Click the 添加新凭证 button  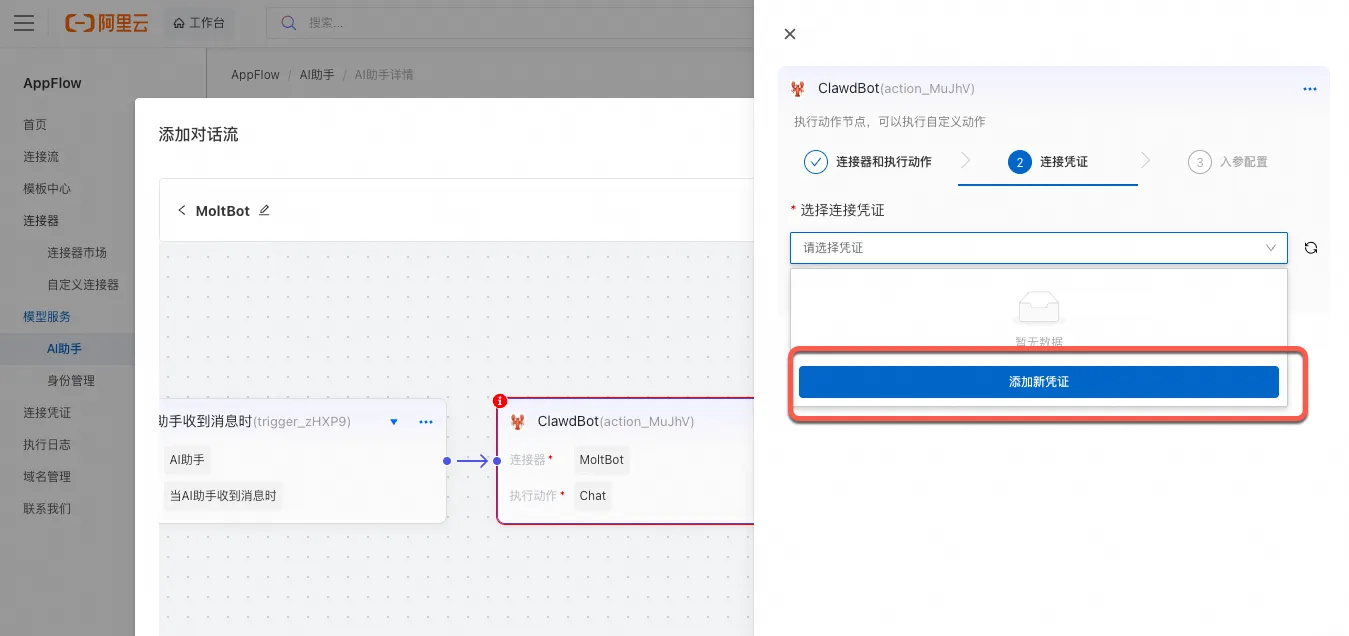tap(1039, 382)
